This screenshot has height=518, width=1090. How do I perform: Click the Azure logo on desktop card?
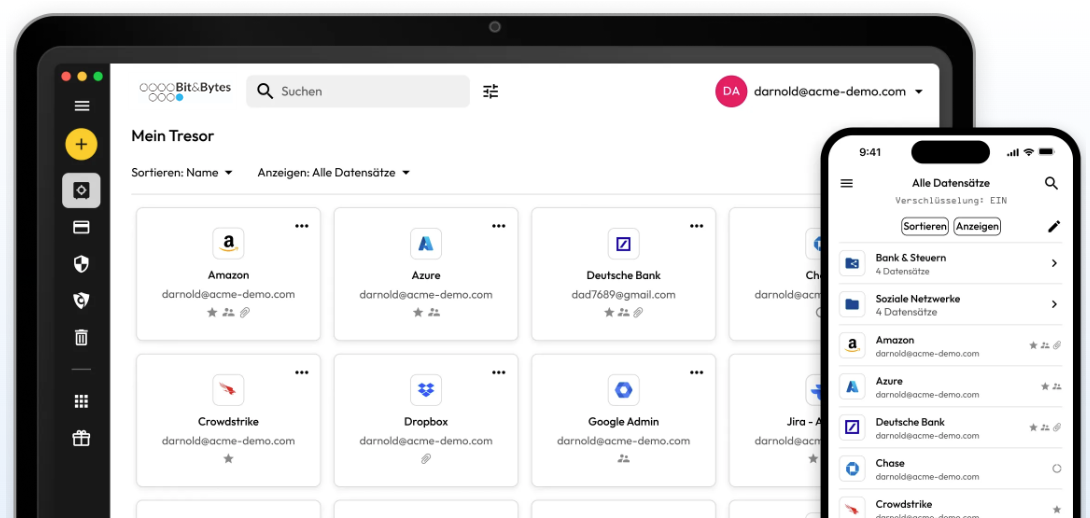pyautogui.click(x=425, y=243)
